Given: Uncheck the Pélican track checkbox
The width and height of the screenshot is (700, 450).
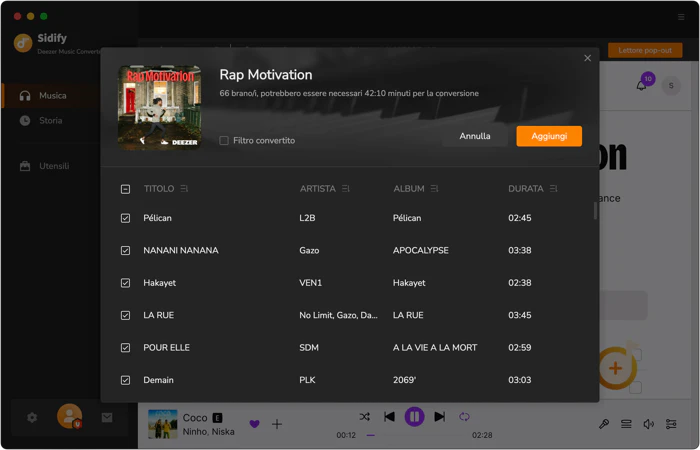Looking at the screenshot, I should click(x=125, y=218).
